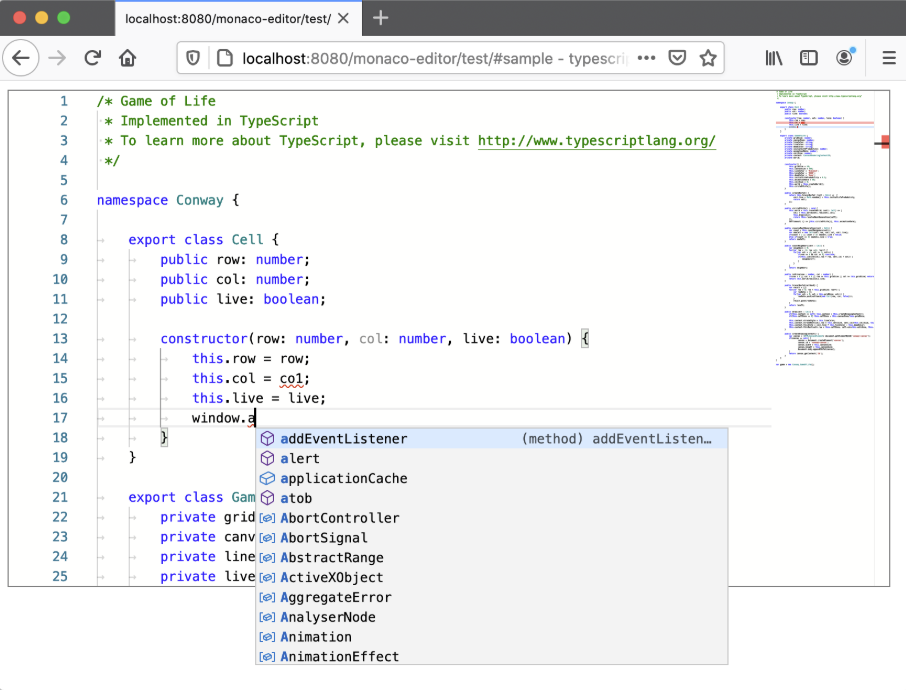
Task: Click the browser Back arrow button
Action: point(21,58)
